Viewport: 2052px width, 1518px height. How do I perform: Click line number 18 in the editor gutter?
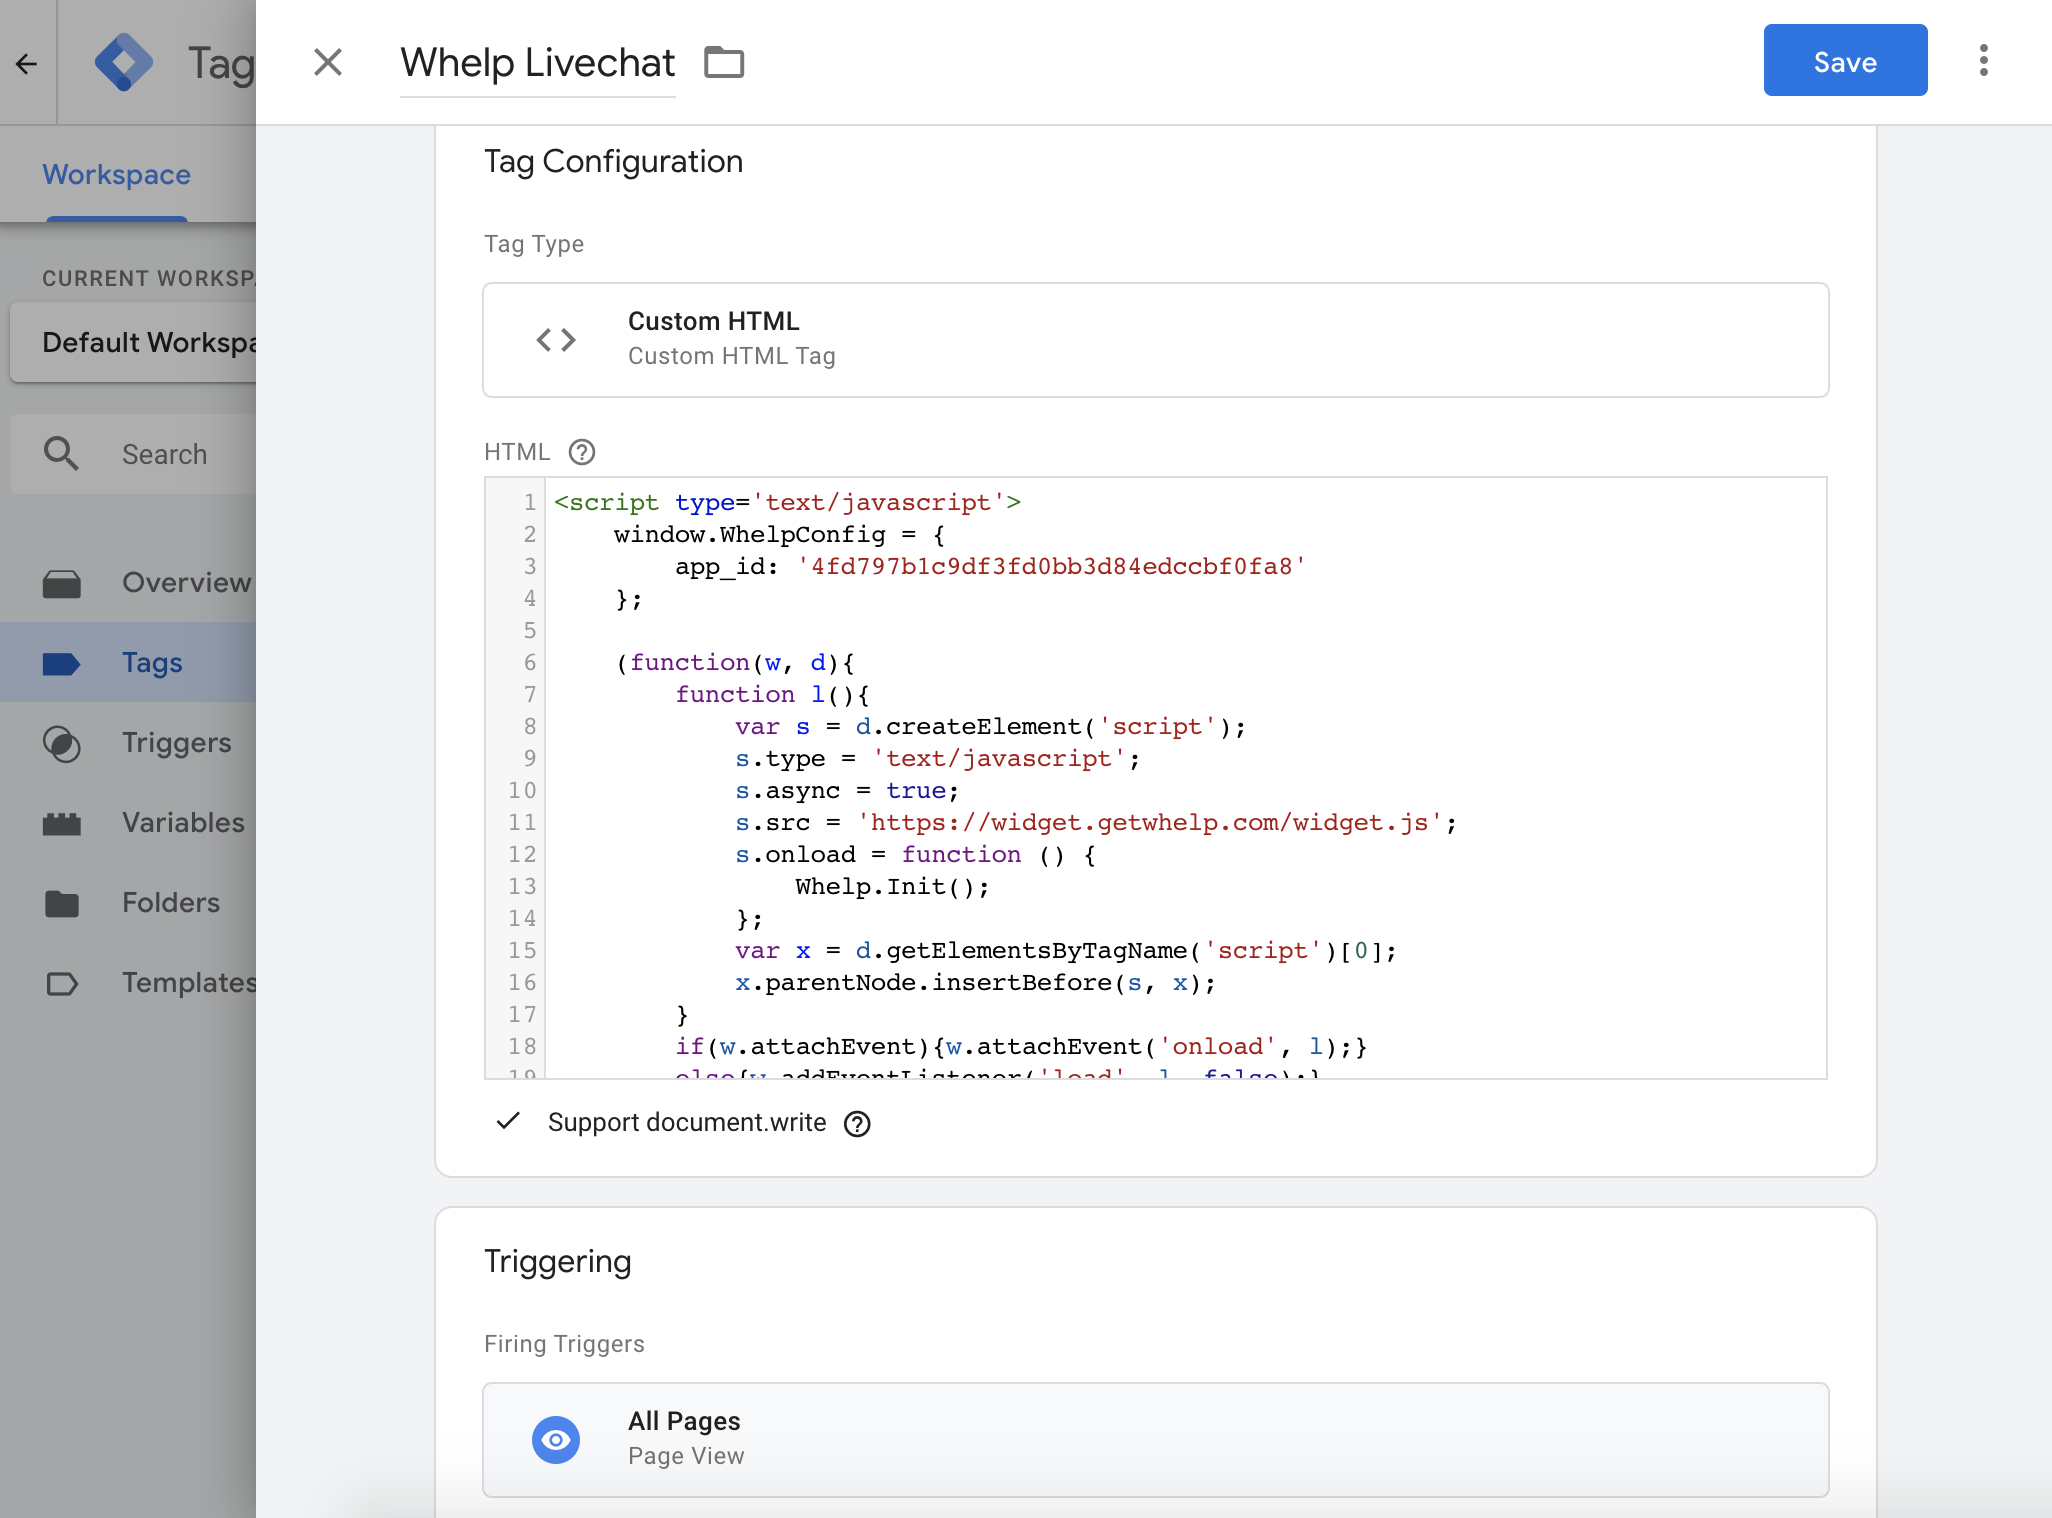tap(522, 1047)
